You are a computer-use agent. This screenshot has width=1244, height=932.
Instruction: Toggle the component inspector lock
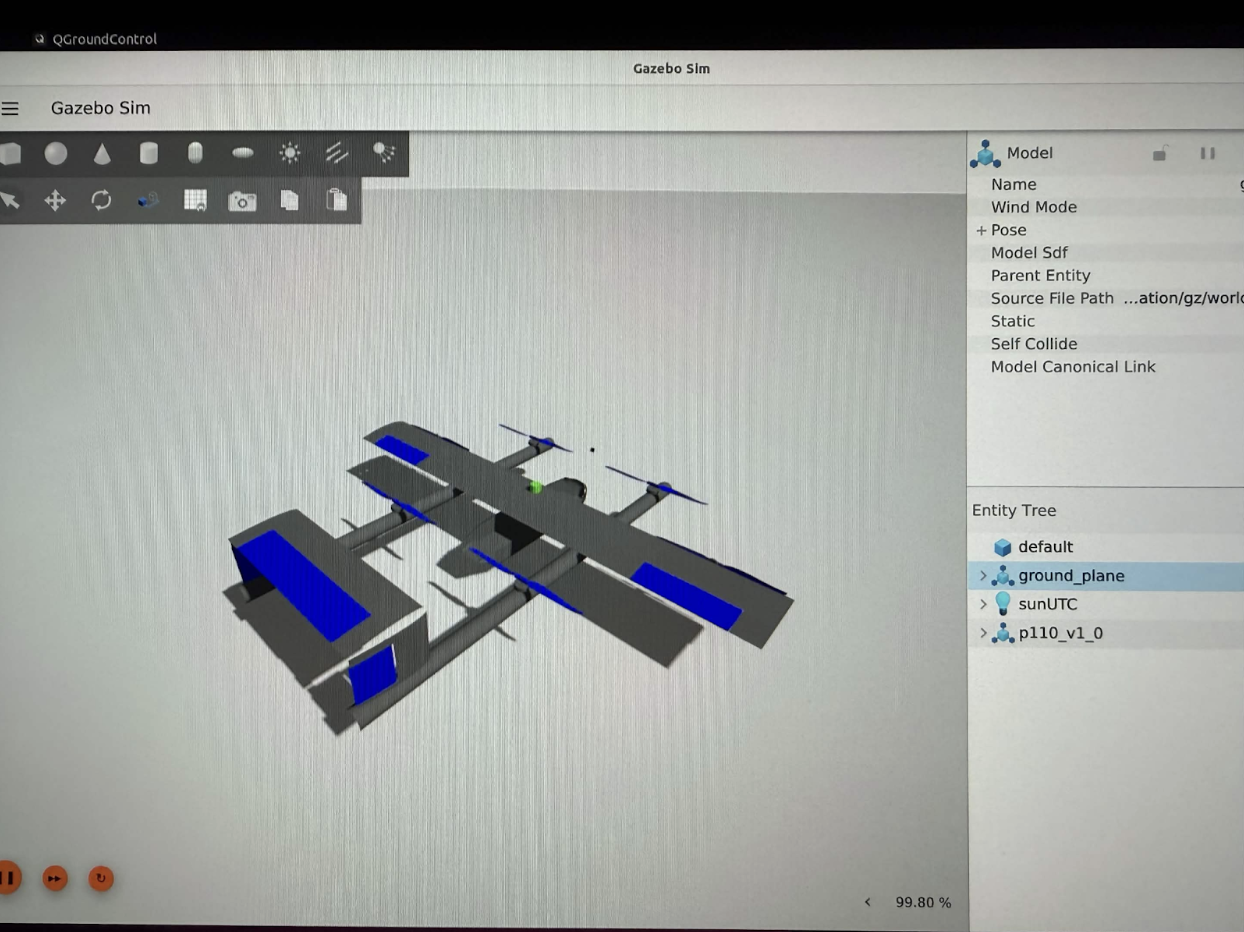tap(1160, 153)
